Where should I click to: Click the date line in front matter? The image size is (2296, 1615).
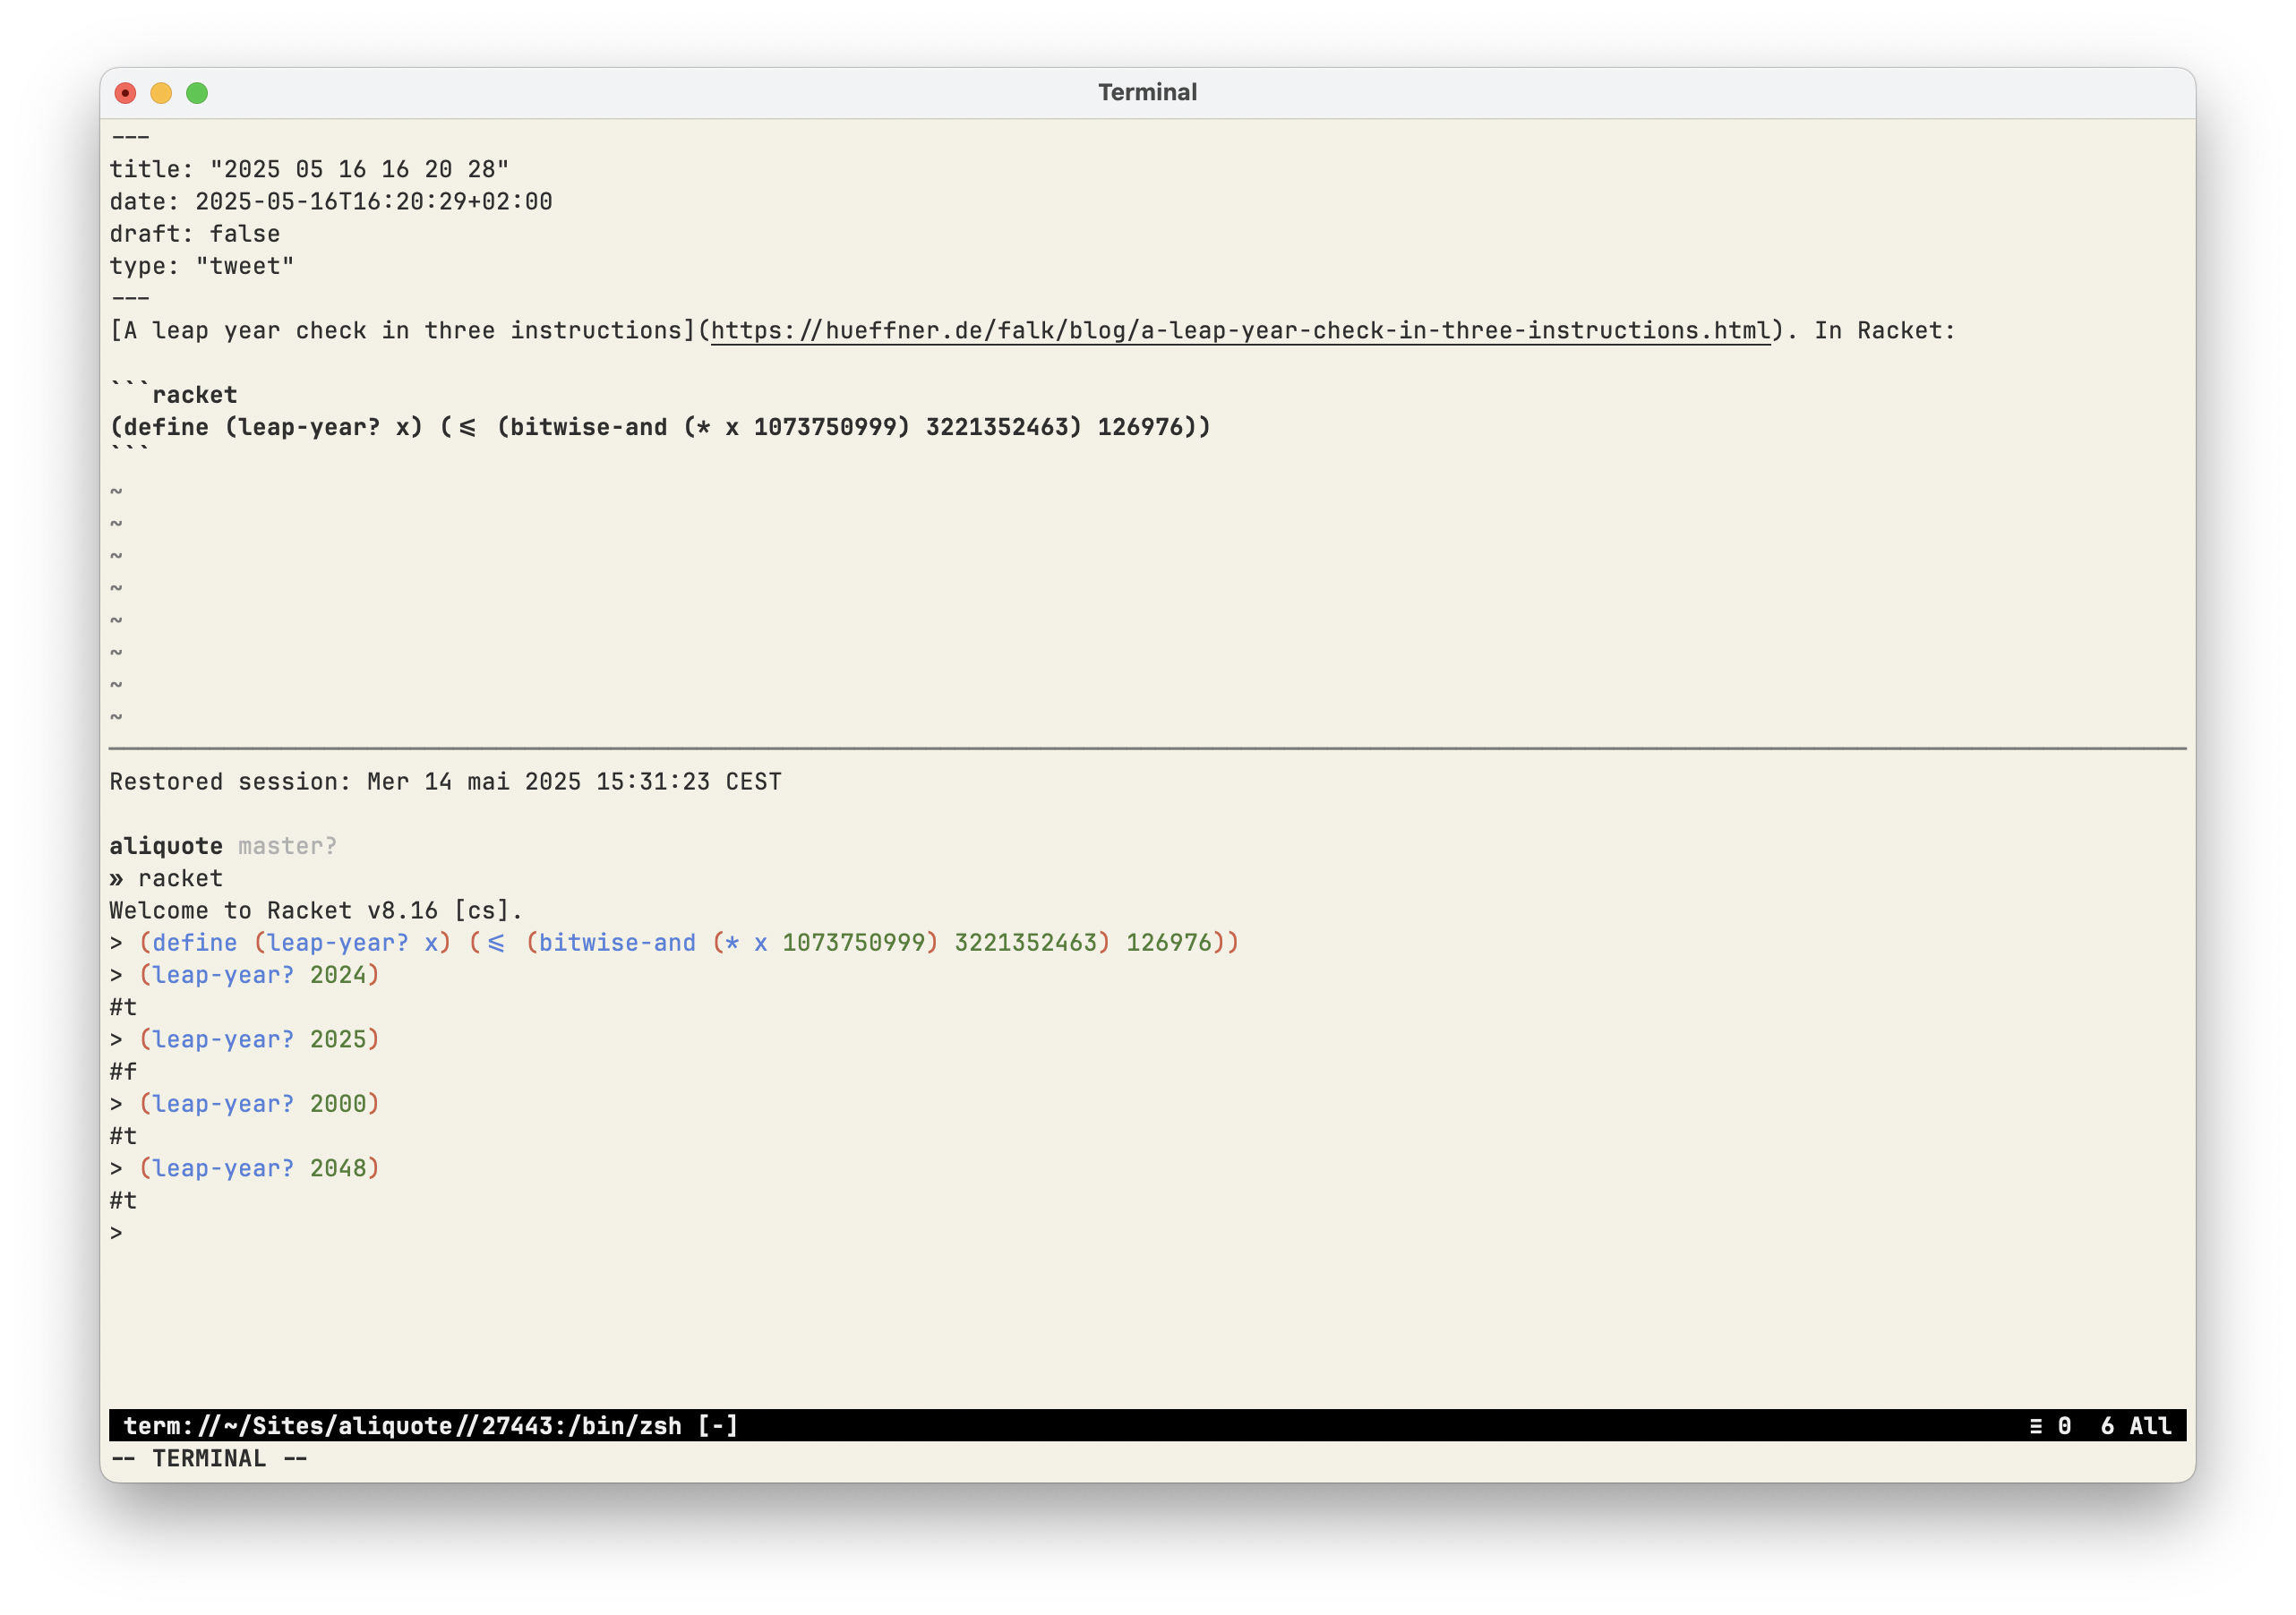click(x=331, y=202)
